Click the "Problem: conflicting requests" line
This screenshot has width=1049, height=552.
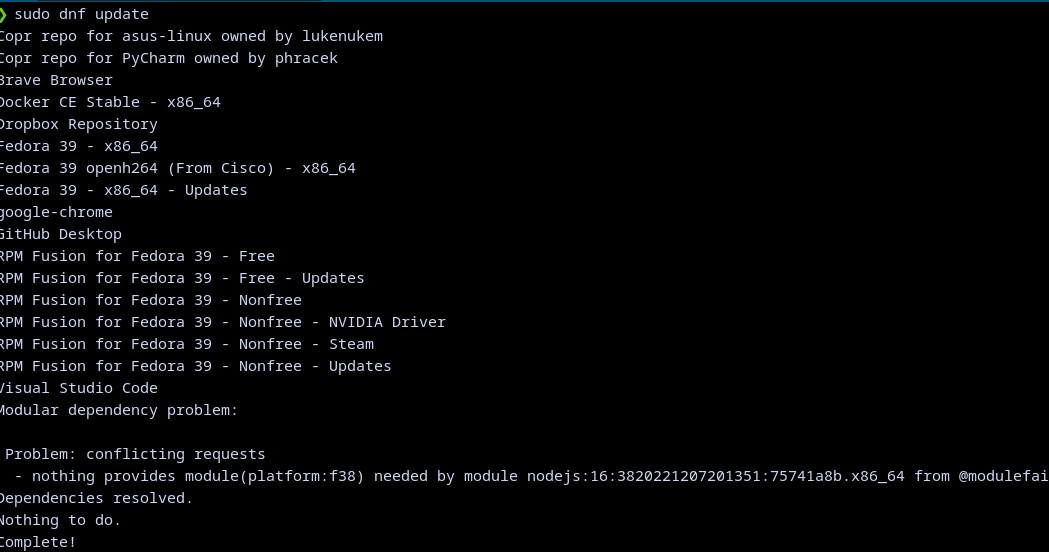pyautogui.click(x=135, y=454)
